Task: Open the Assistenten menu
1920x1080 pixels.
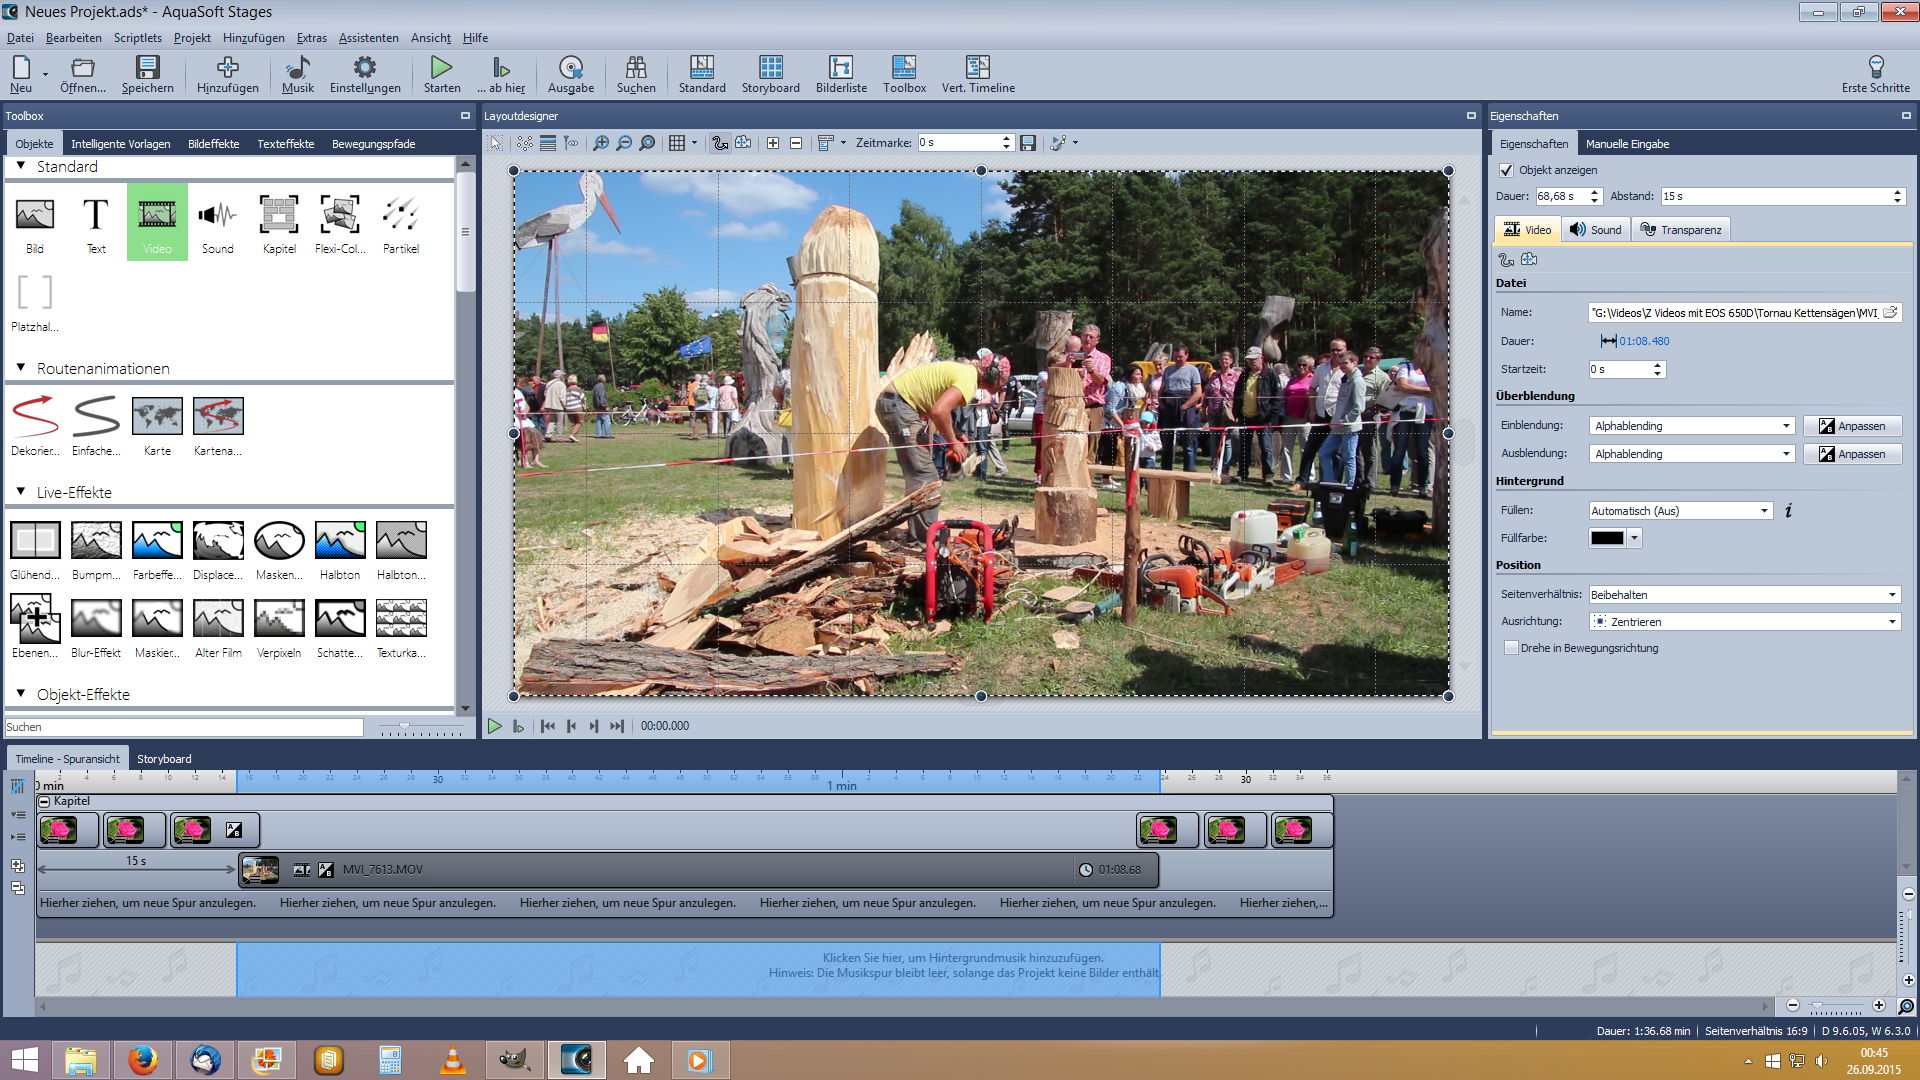Action: coord(368,38)
